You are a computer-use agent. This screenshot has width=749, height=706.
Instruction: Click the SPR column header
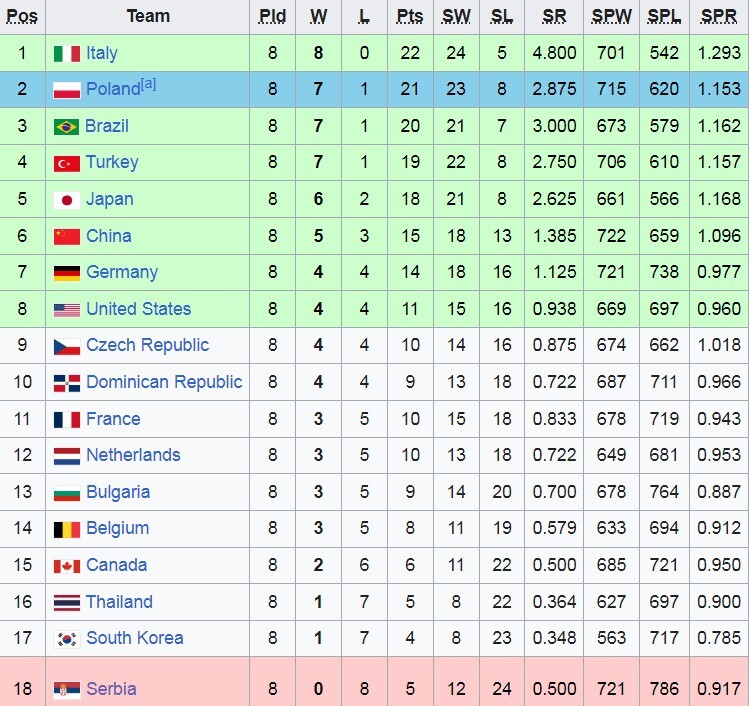click(x=720, y=16)
